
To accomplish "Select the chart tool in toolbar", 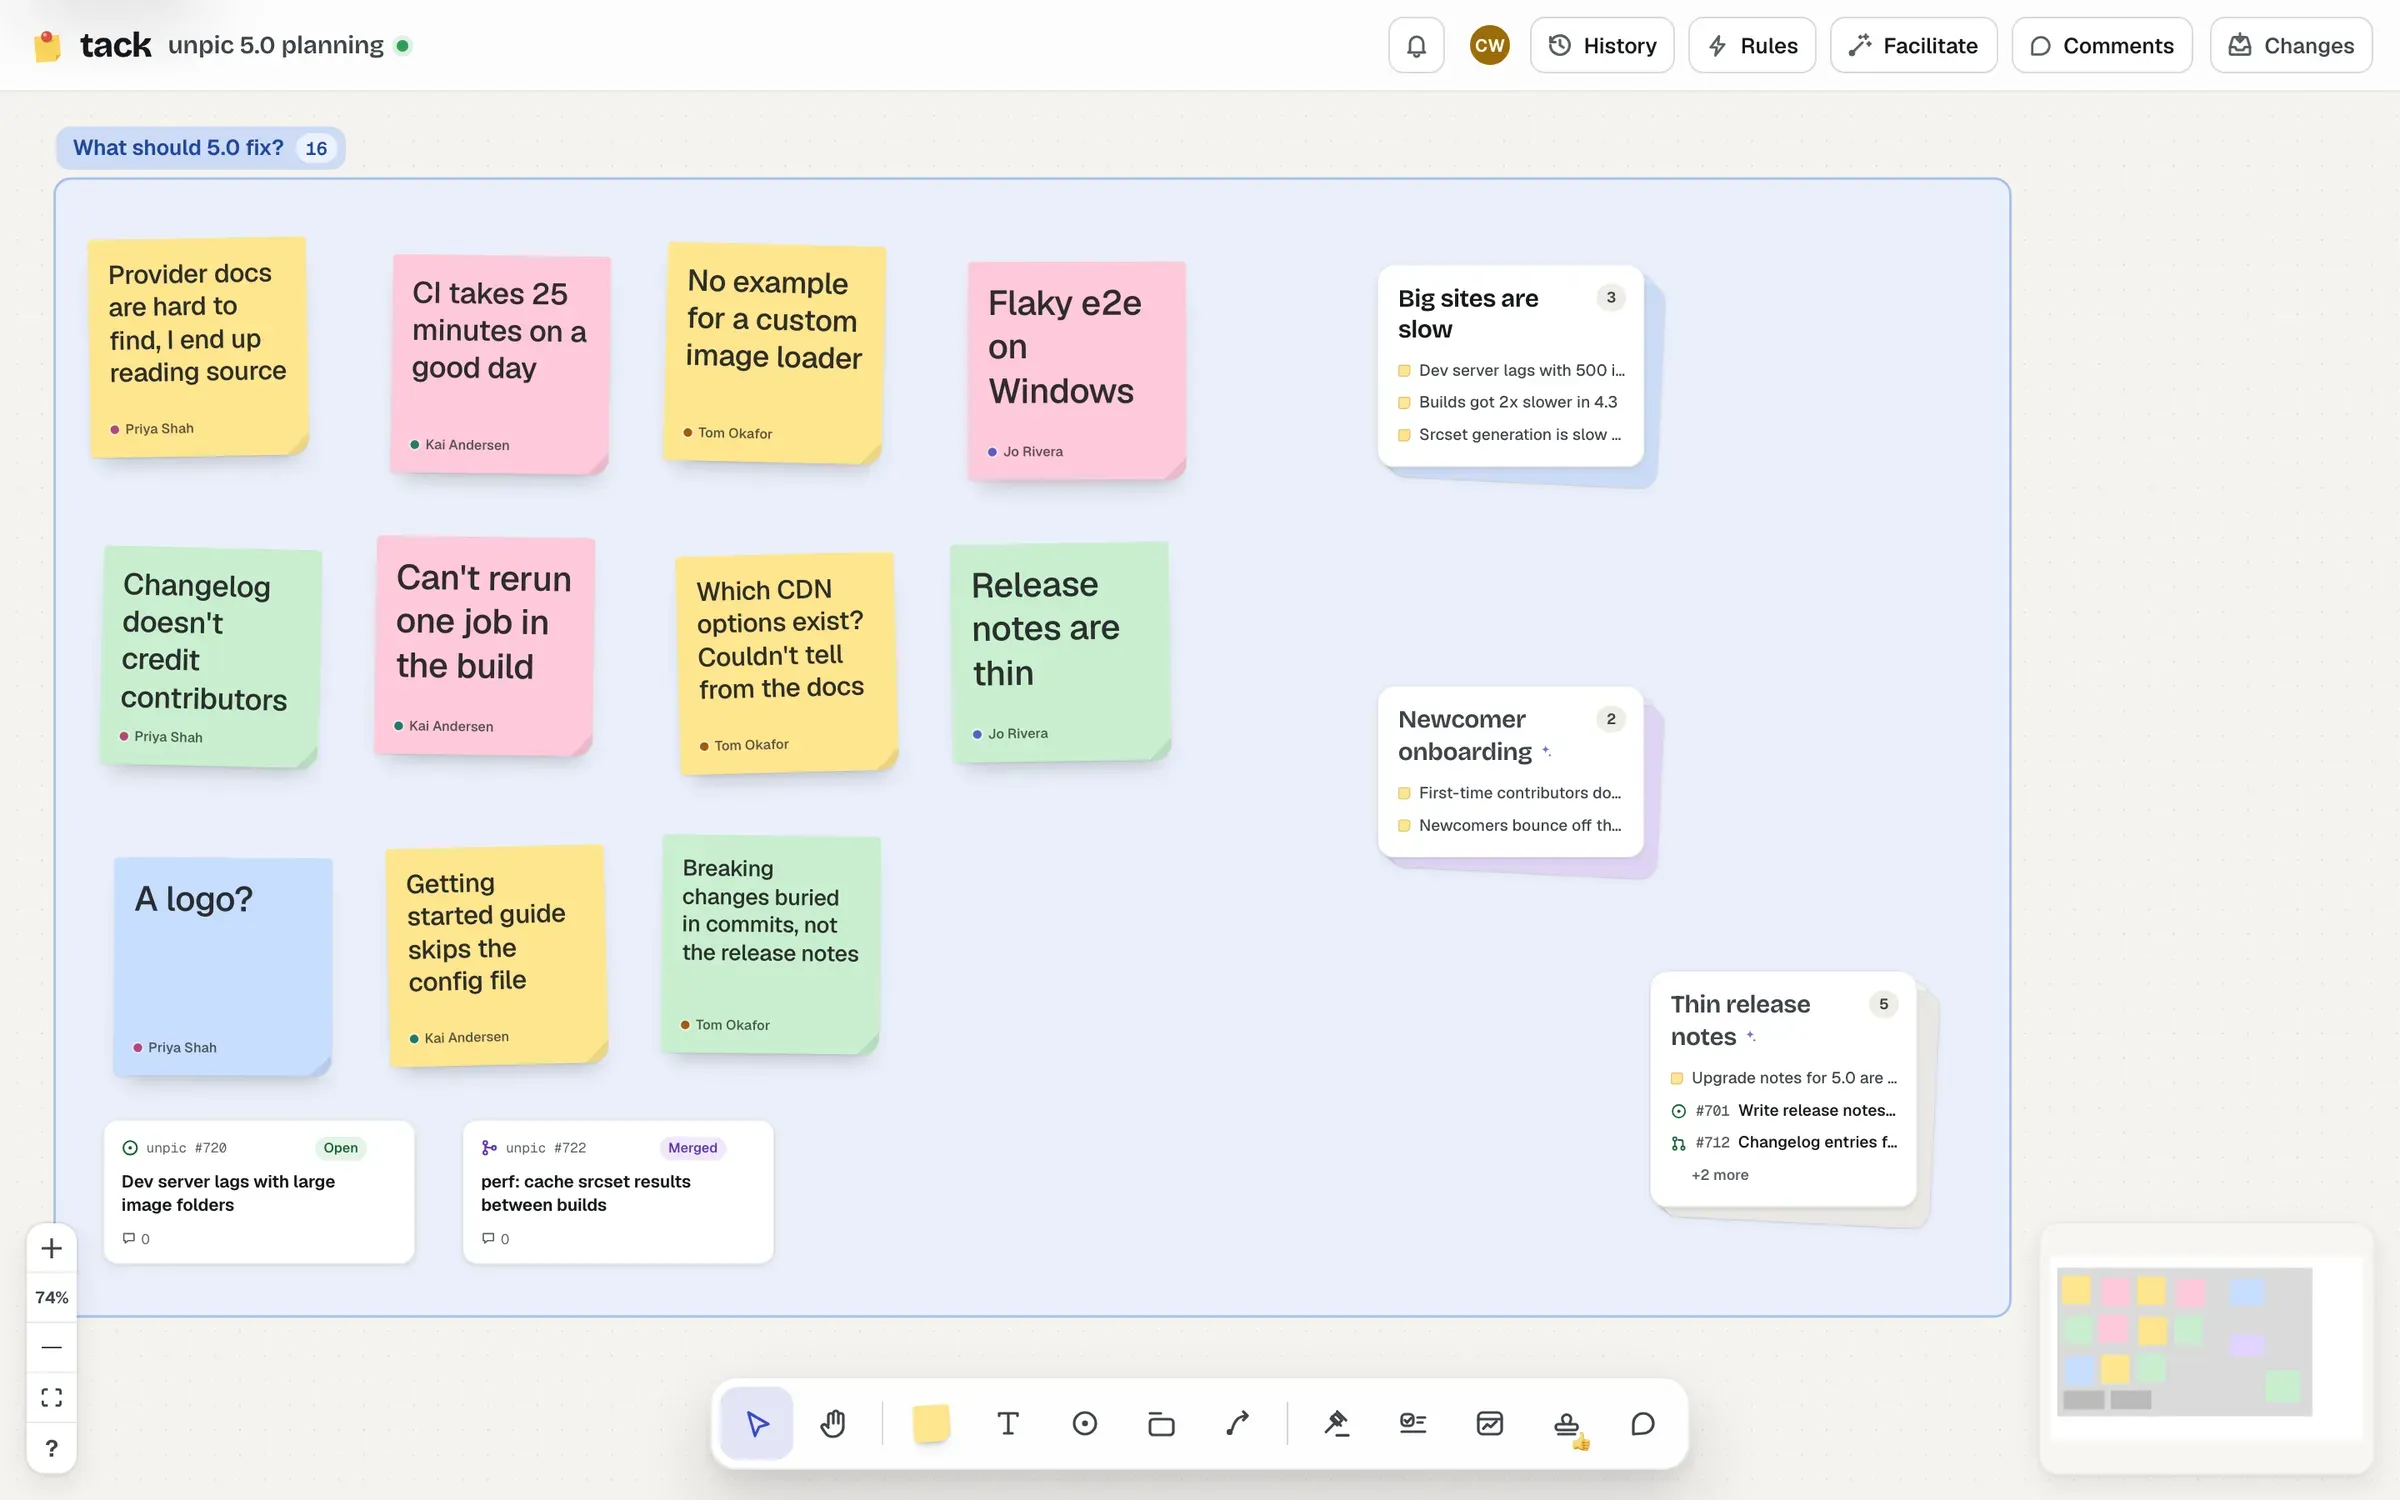I will pos(1490,1423).
